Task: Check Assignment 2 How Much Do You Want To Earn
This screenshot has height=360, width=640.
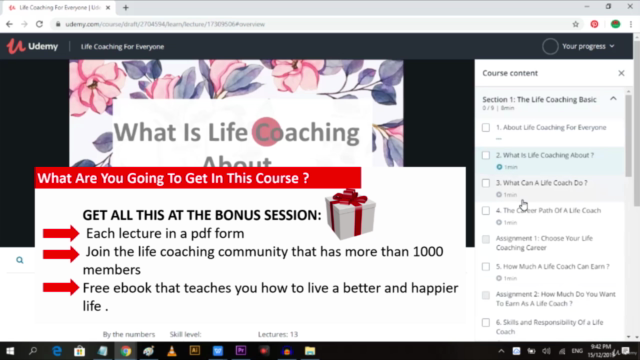Action: tap(486, 295)
